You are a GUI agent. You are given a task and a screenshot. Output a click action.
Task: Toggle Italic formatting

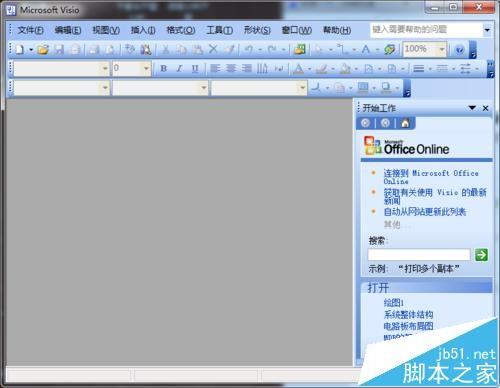(179, 68)
